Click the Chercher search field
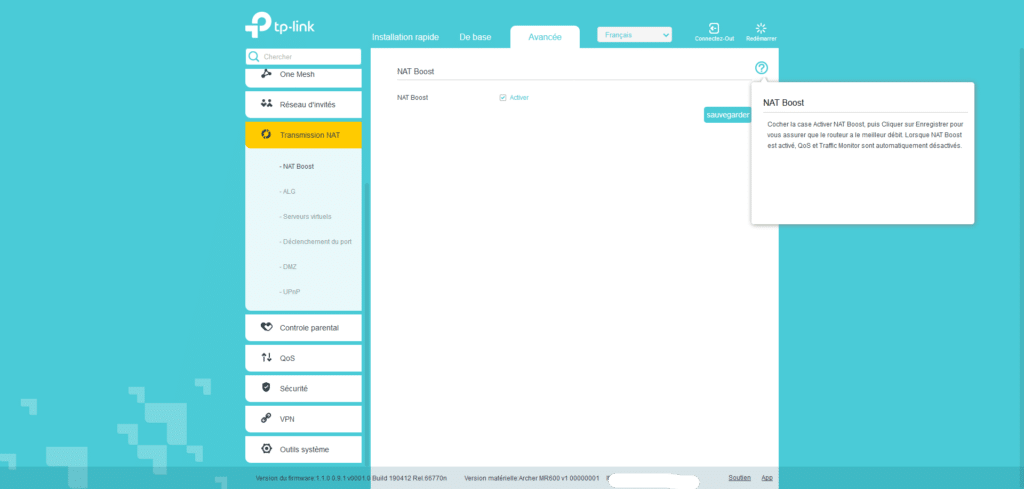Screen dimensions: 1024x489 (x=310, y=57)
